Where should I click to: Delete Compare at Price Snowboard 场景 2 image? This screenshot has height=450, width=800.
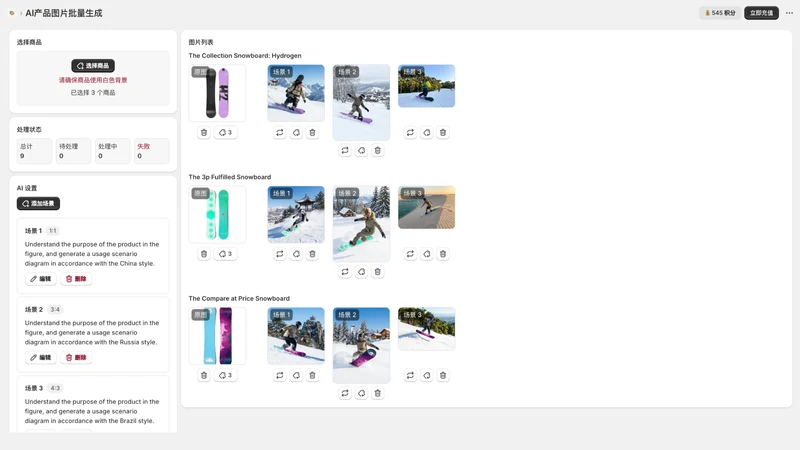pos(378,393)
